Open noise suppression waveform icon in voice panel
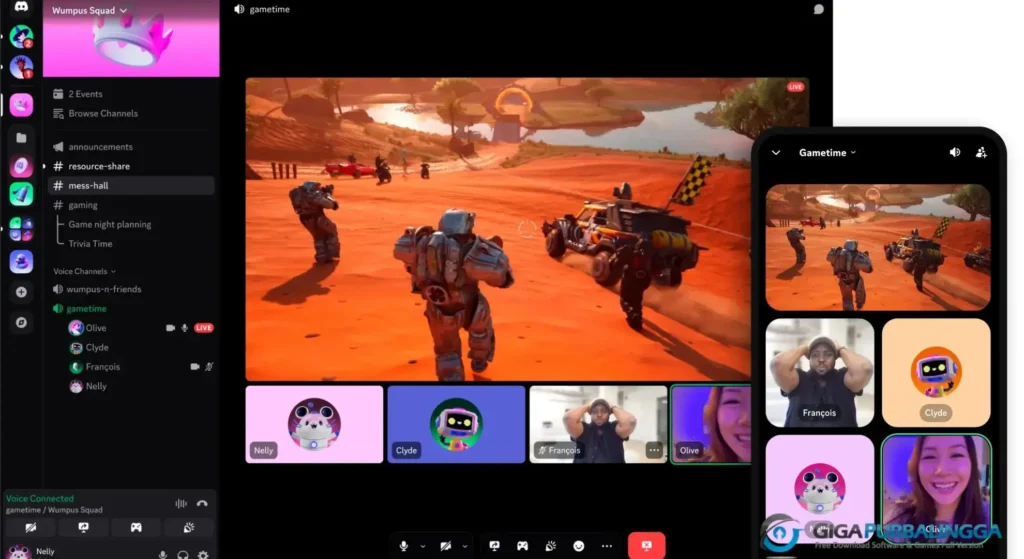Screen dimensions: 1024x559 click(181, 503)
